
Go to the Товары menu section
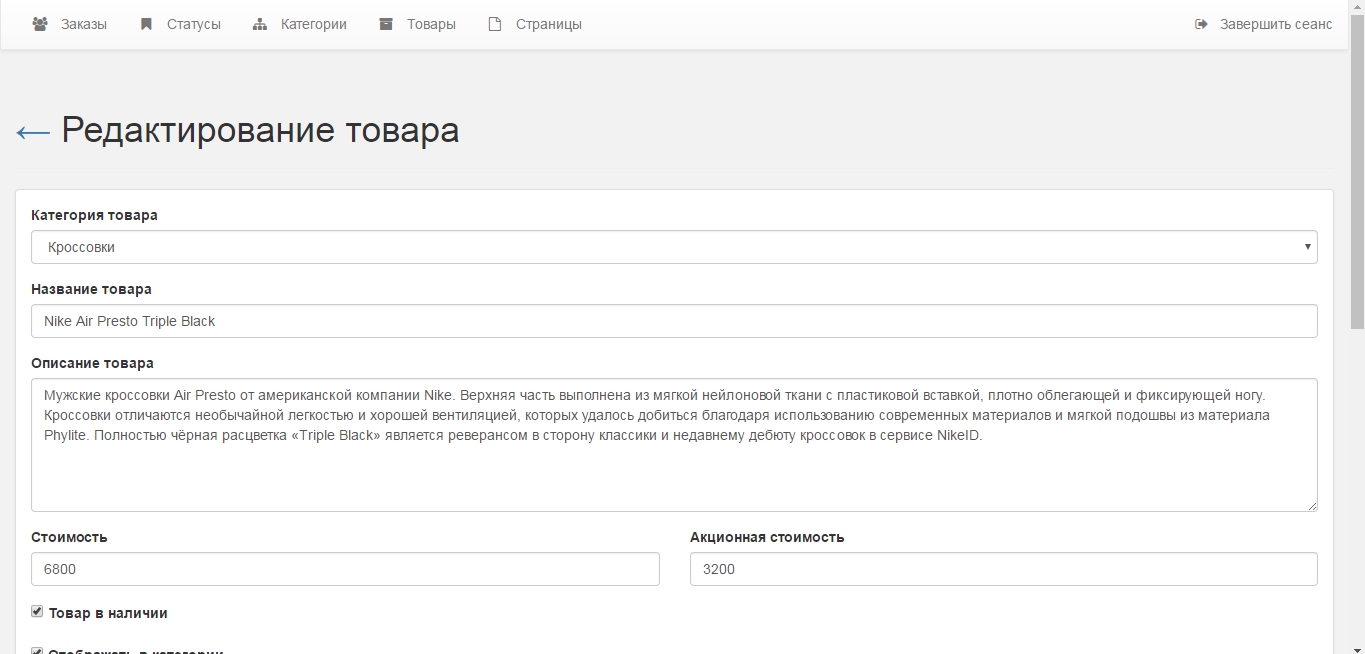431,24
